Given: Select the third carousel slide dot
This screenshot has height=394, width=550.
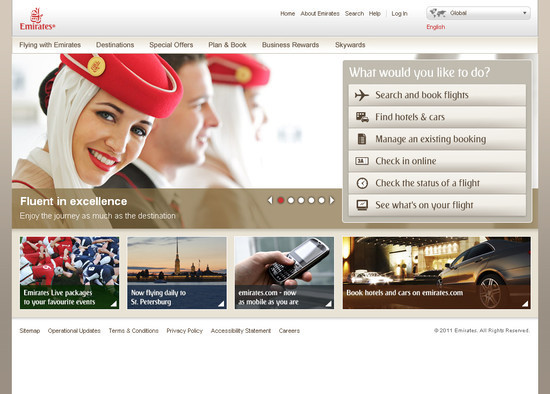Looking at the screenshot, I should (x=301, y=200).
